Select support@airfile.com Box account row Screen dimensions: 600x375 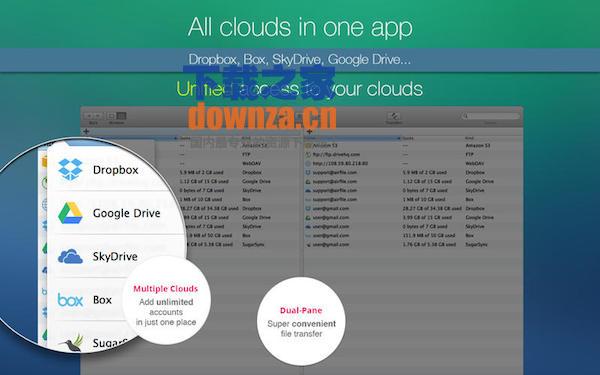(414, 199)
